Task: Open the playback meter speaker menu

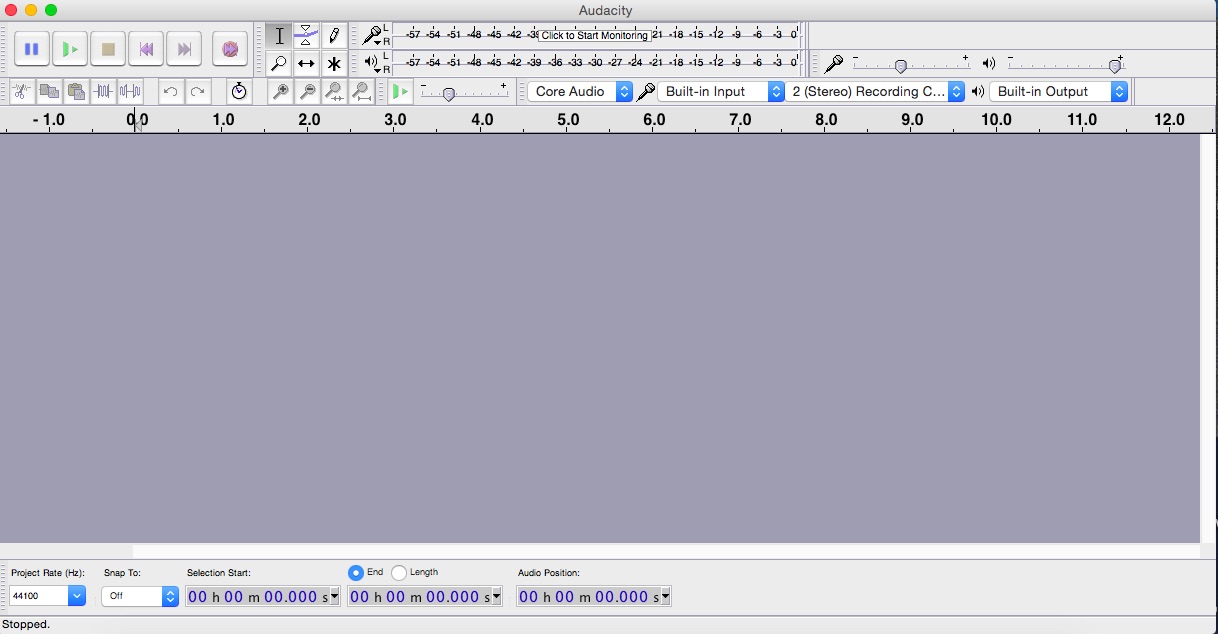Action: (372, 63)
